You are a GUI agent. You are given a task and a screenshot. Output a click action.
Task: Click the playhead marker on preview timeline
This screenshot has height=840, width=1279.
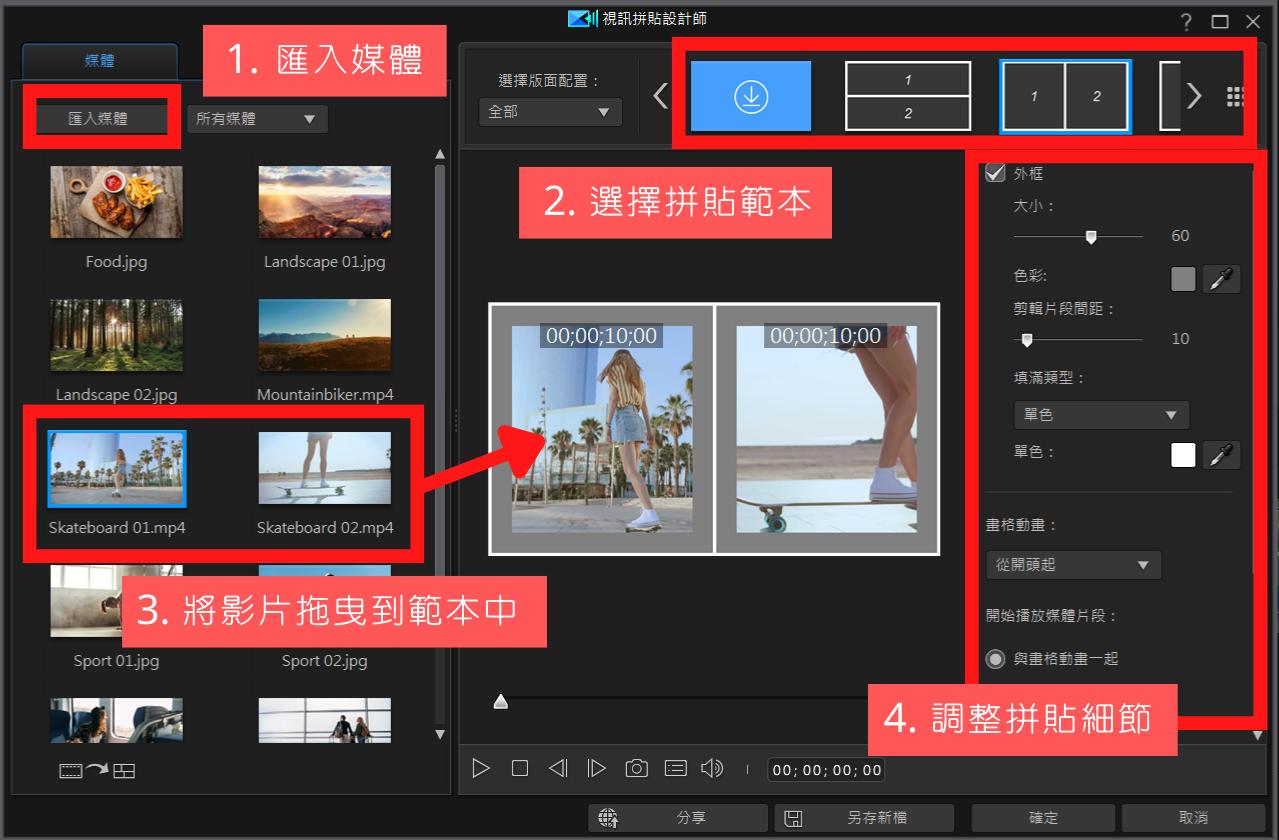click(x=501, y=702)
